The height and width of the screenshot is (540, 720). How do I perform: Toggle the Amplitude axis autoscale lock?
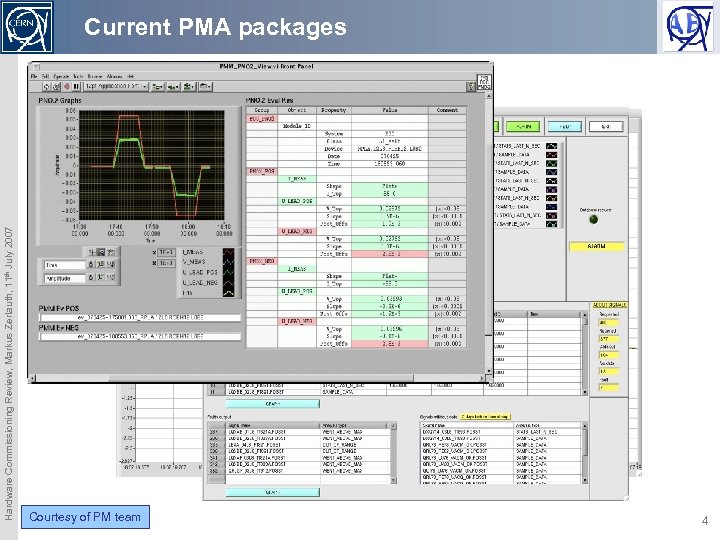click(91, 277)
